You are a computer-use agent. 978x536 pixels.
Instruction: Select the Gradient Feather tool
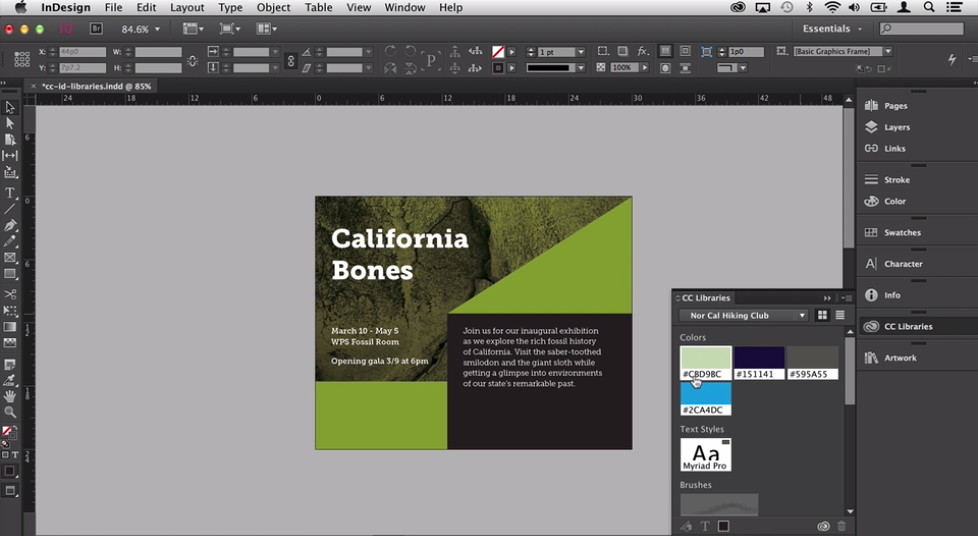click(x=10, y=343)
